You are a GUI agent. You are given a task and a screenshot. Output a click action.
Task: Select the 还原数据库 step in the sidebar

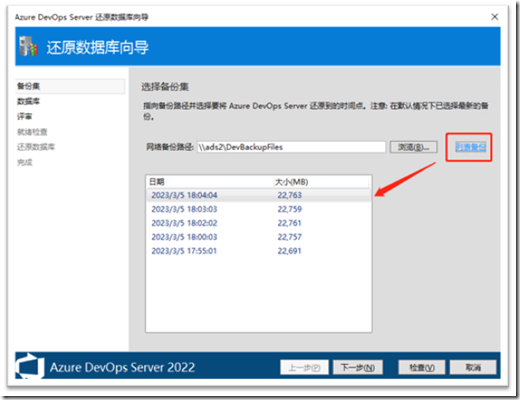pyautogui.click(x=36, y=147)
